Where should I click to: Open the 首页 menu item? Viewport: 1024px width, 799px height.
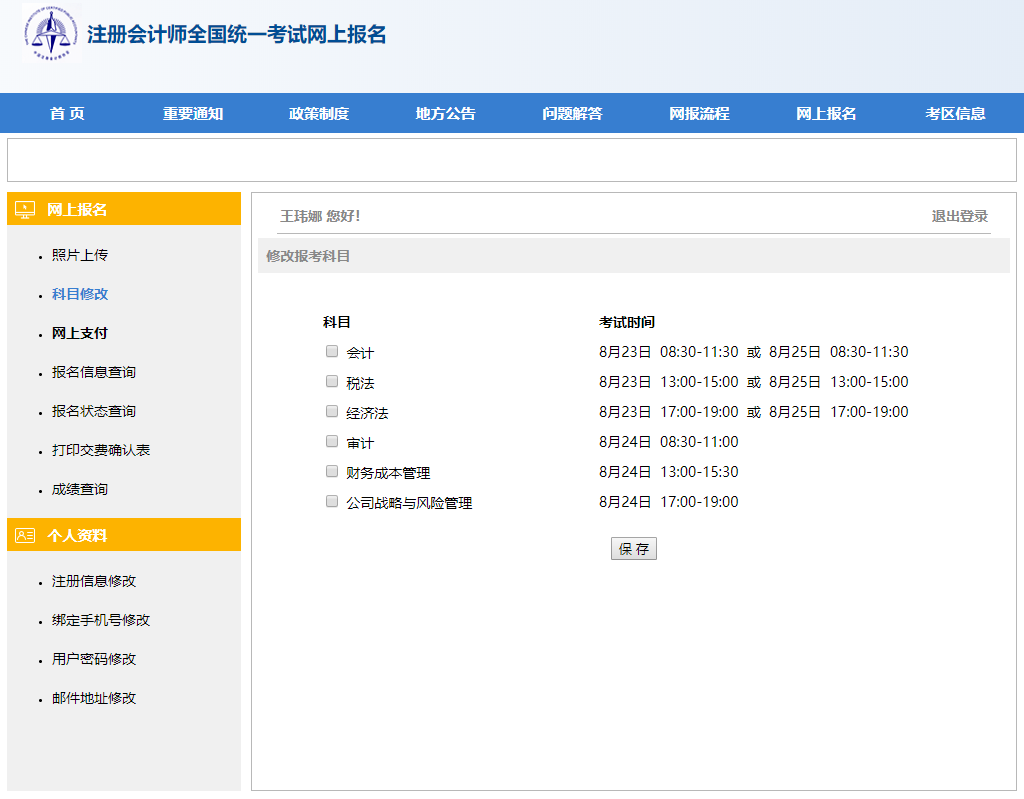coord(65,113)
